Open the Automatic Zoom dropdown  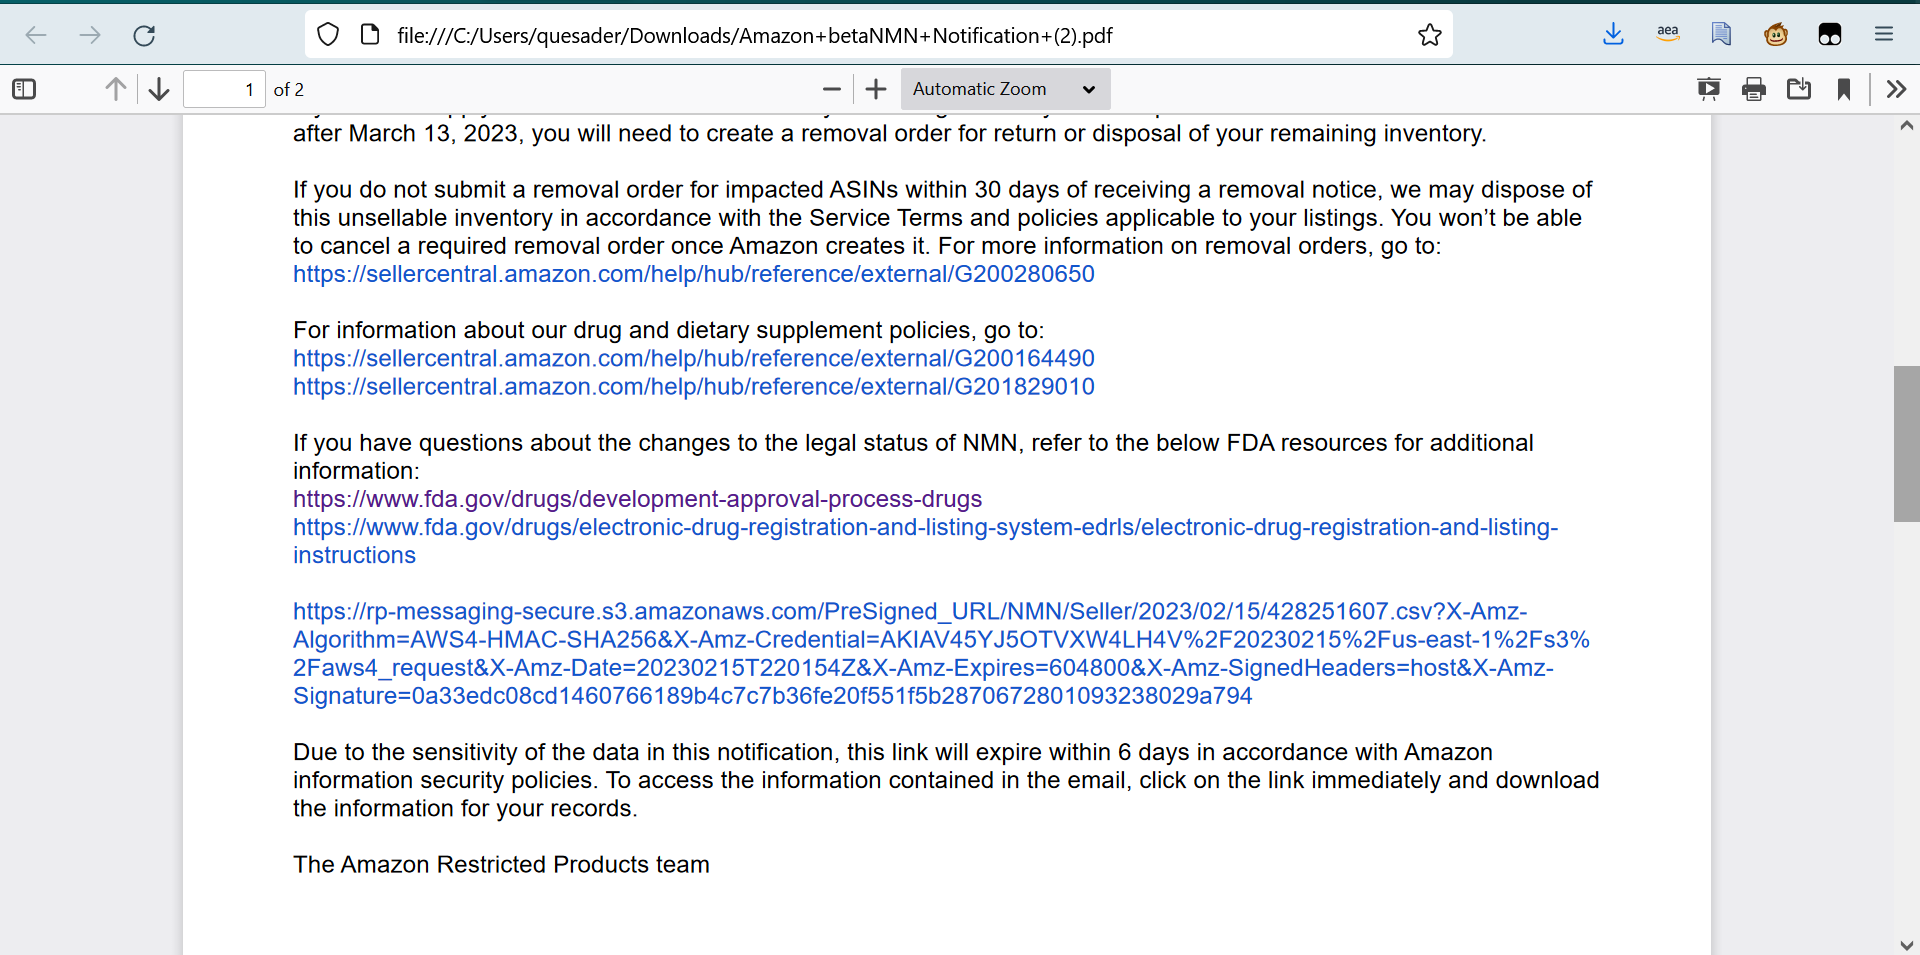(x=1005, y=89)
